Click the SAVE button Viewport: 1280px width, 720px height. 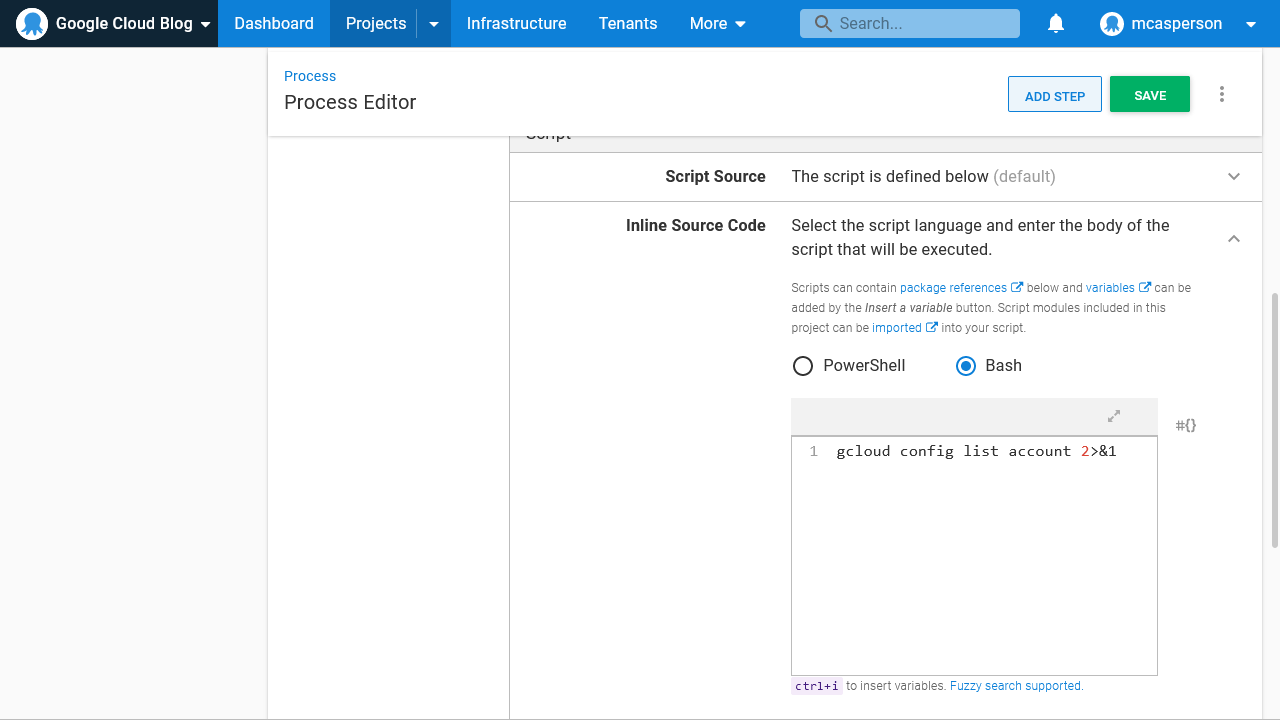coord(1149,94)
